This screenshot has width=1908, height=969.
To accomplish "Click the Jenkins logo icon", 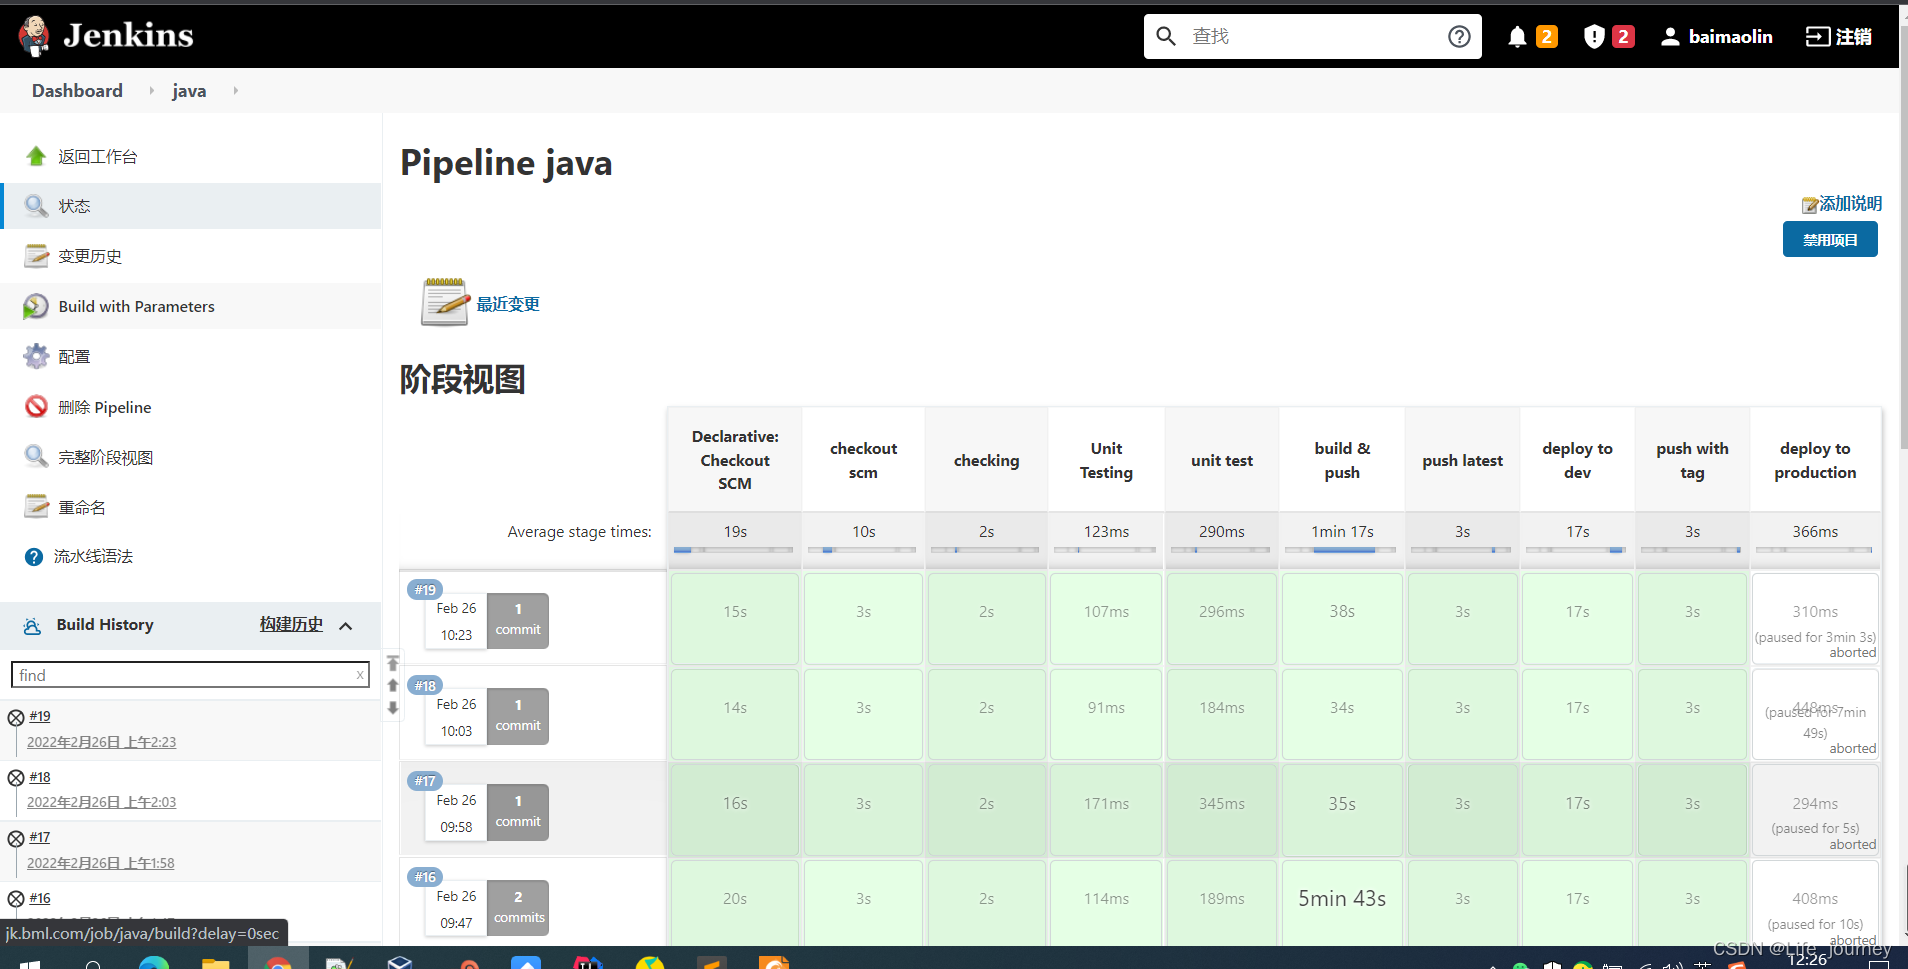I will click(x=34, y=36).
